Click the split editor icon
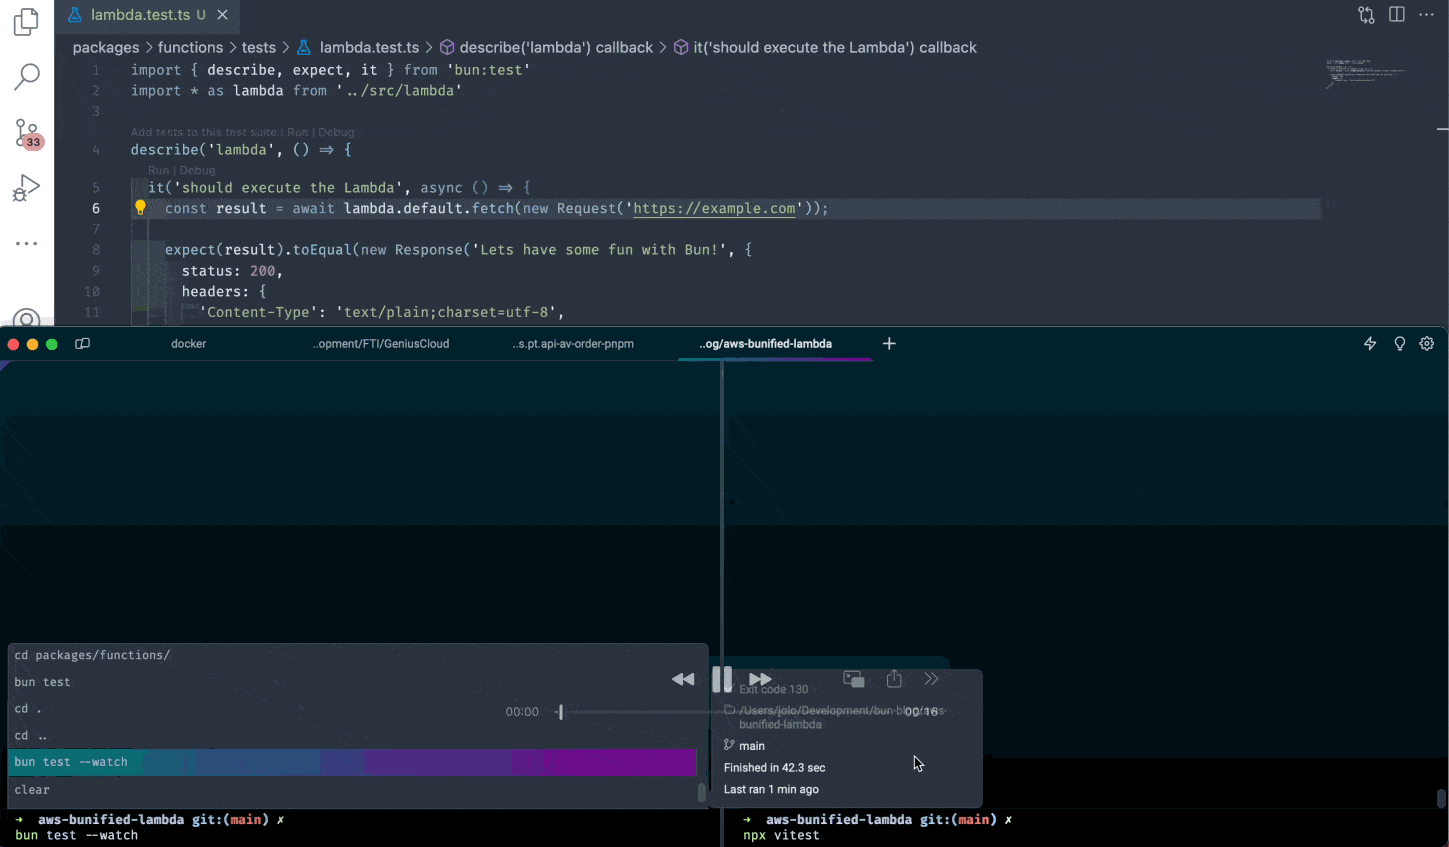This screenshot has height=847, width=1449. [x=1396, y=14]
